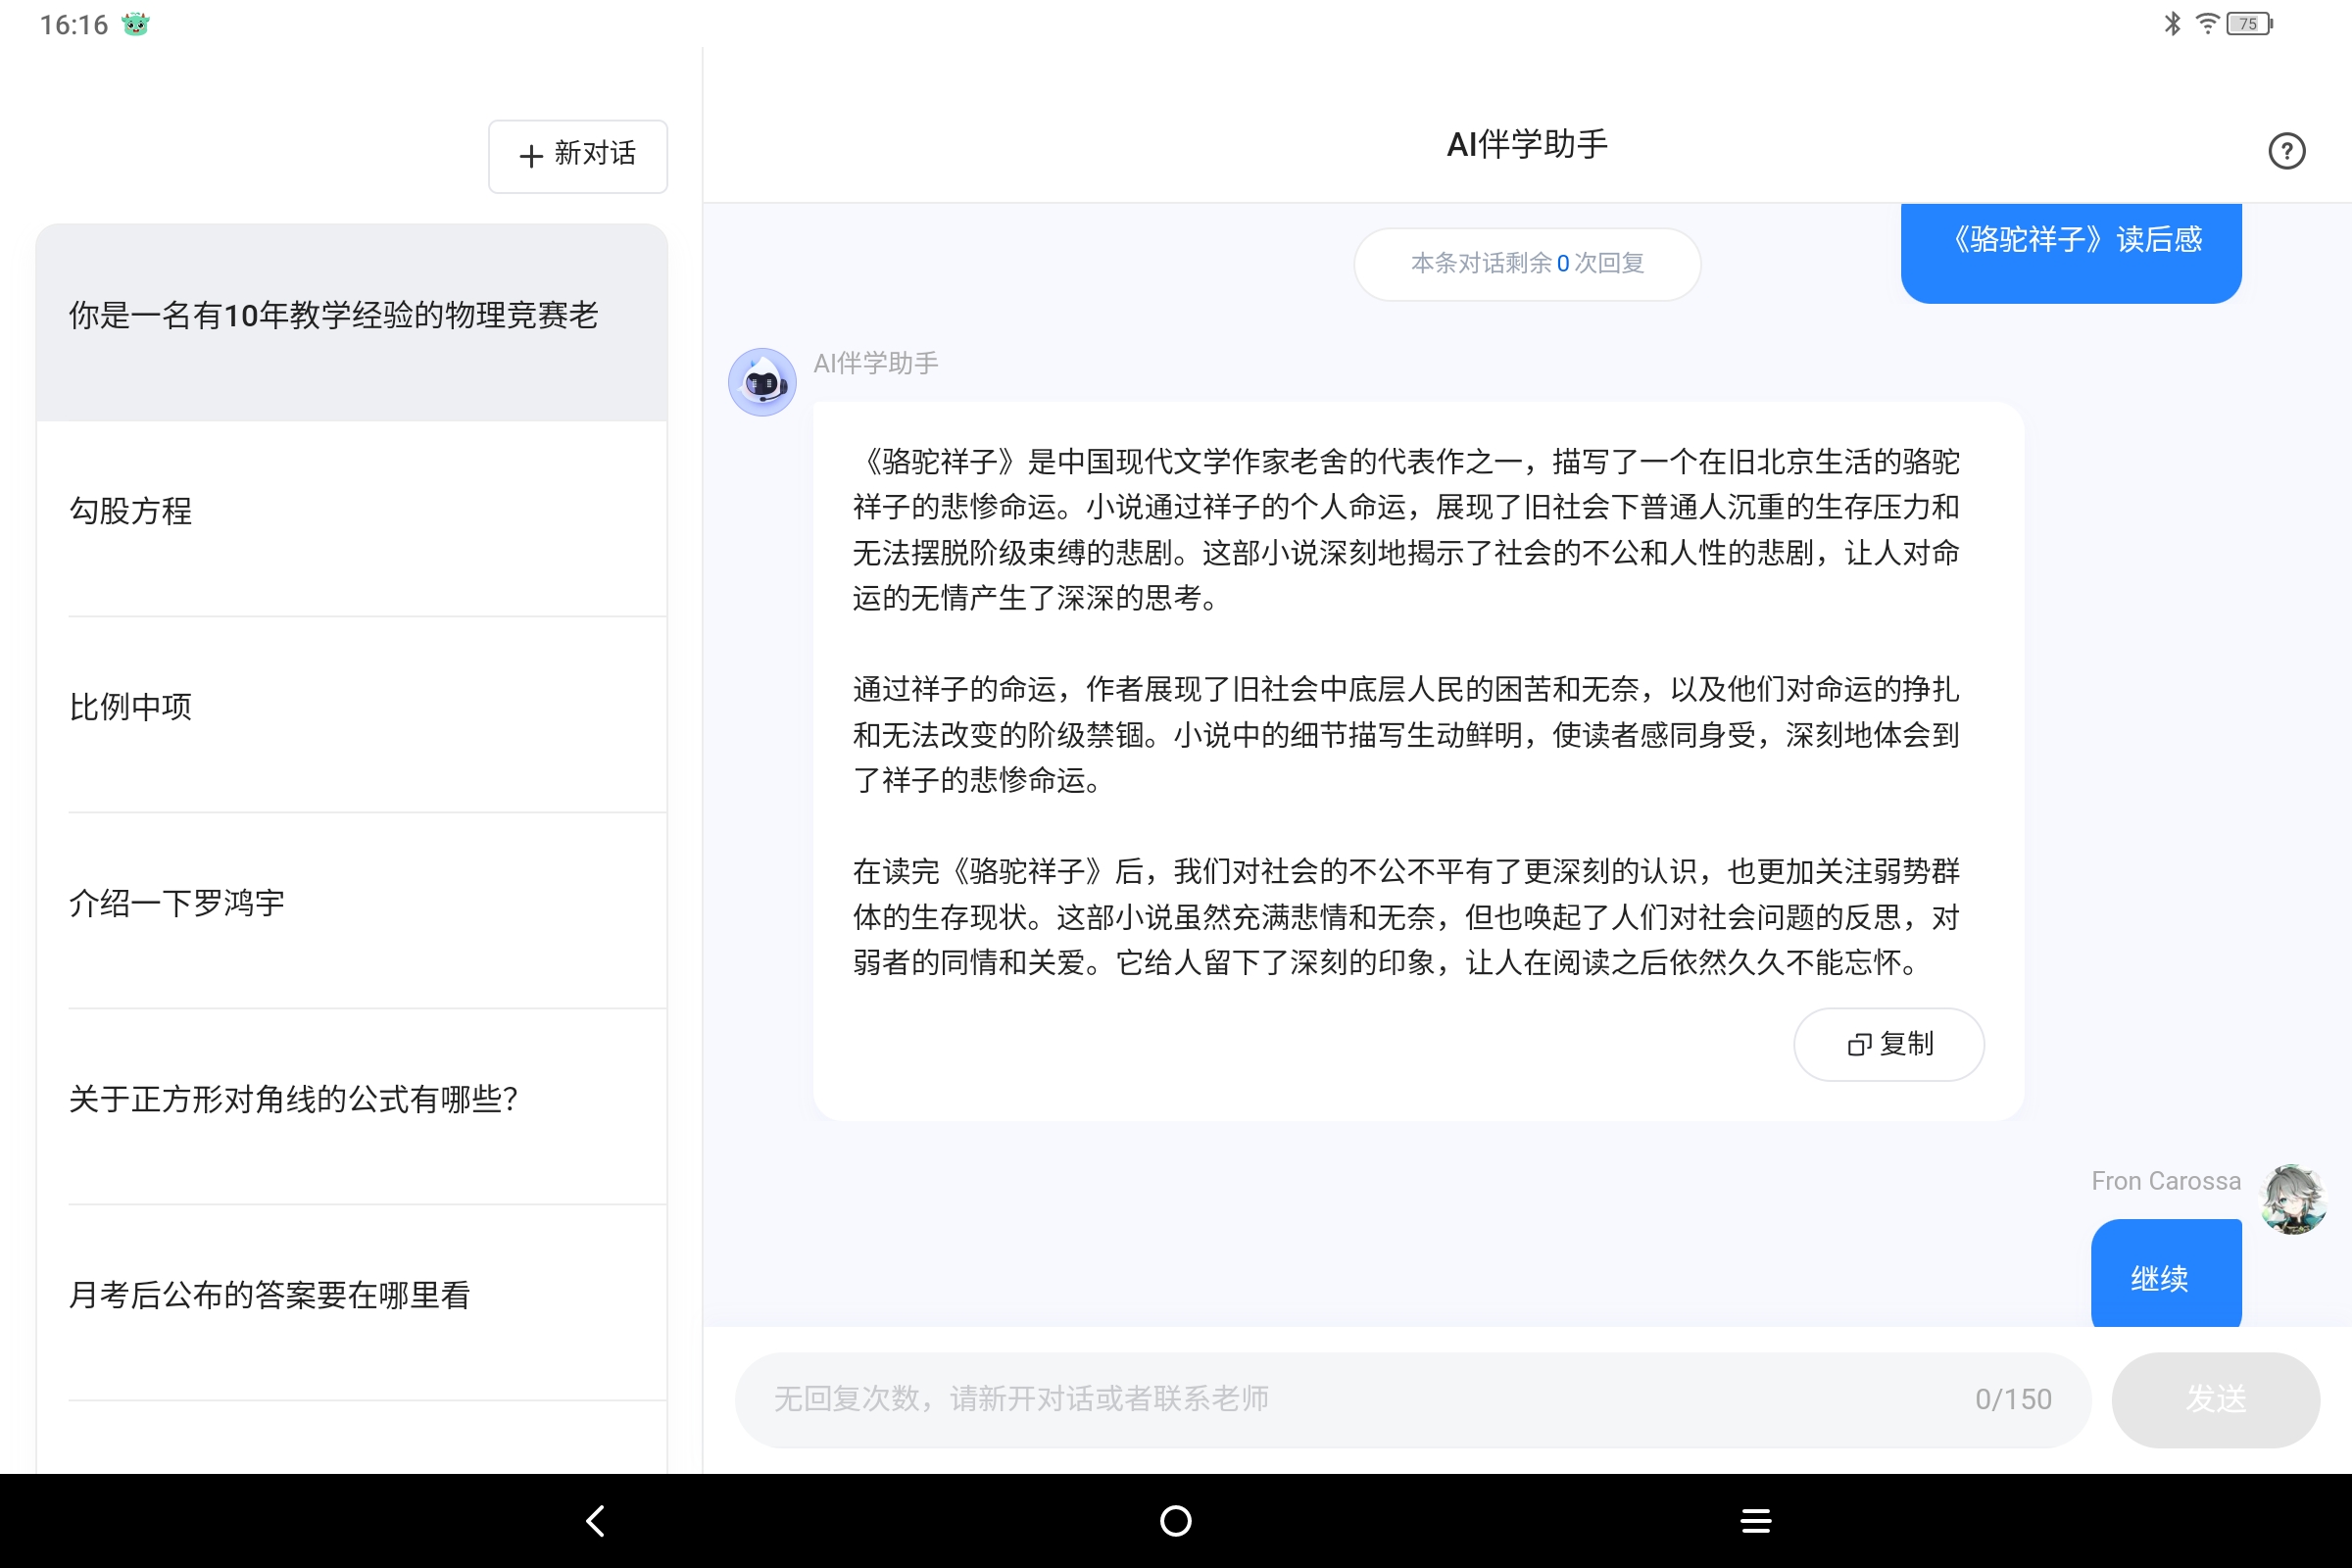The height and width of the screenshot is (1568, 2352).
Task: Tap the battery indicator in status bar
Action: pyautogui.click(x=2249, y=24)
